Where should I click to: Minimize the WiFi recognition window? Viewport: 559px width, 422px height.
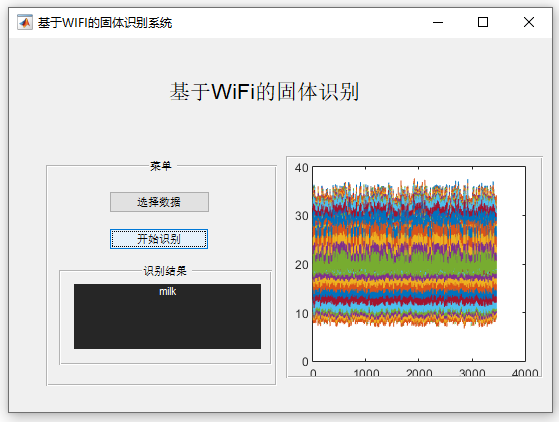tap(438, 22)
